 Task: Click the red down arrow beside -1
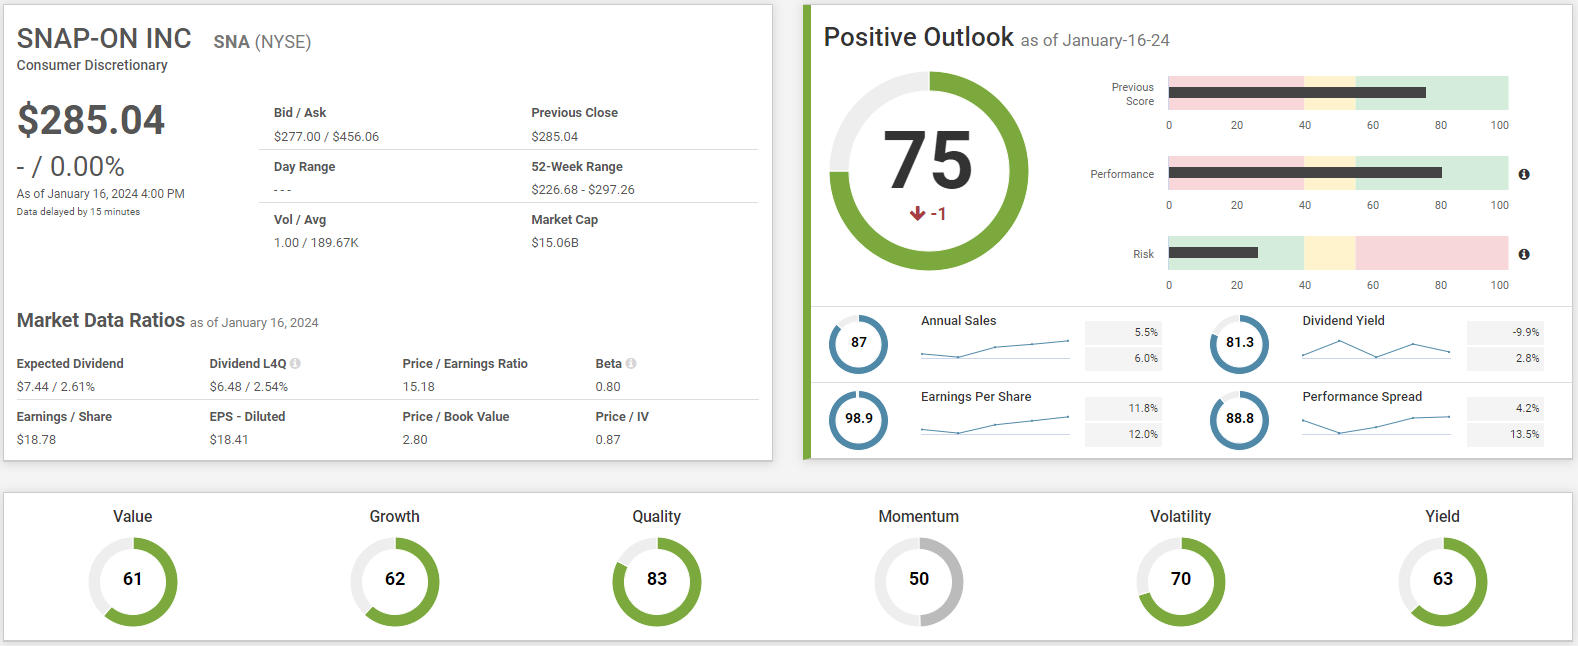pyautogui.click(x=917, y=213)
